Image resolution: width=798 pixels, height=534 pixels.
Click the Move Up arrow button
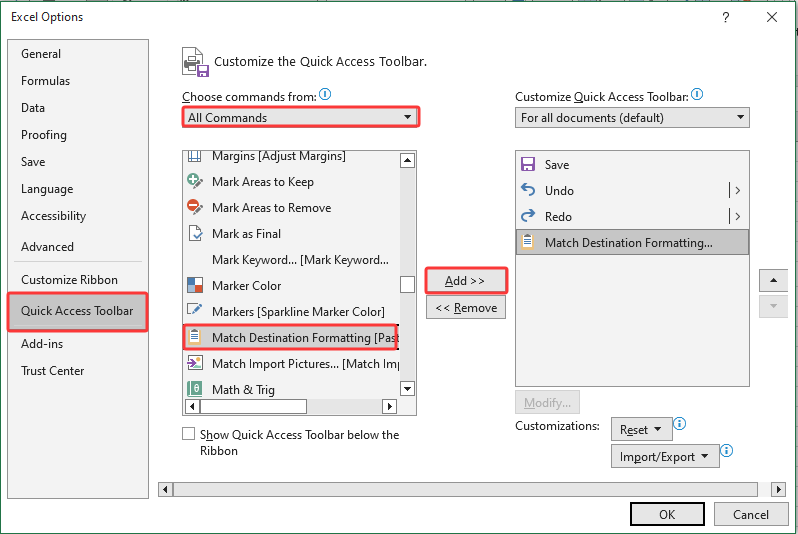coord(773,281)
